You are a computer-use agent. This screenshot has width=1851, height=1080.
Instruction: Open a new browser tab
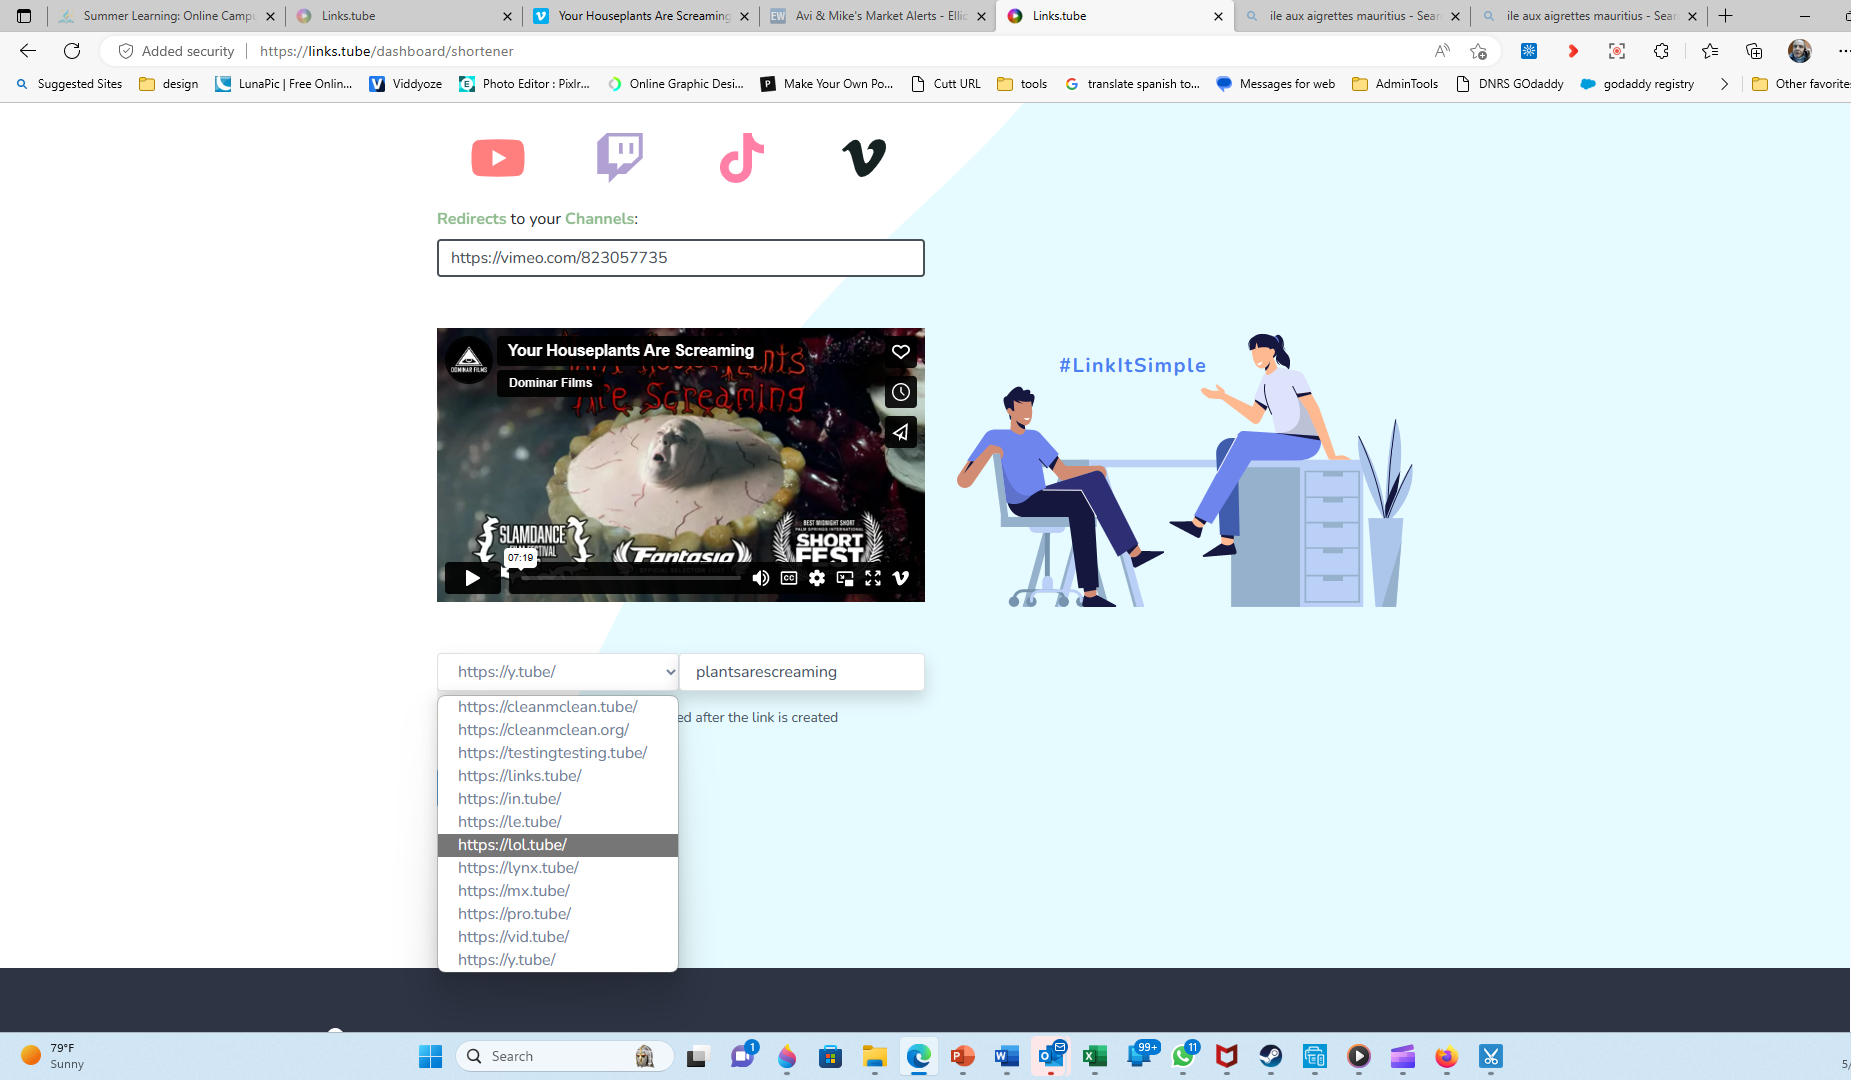pyautogui.click(x=1726, y=16)
